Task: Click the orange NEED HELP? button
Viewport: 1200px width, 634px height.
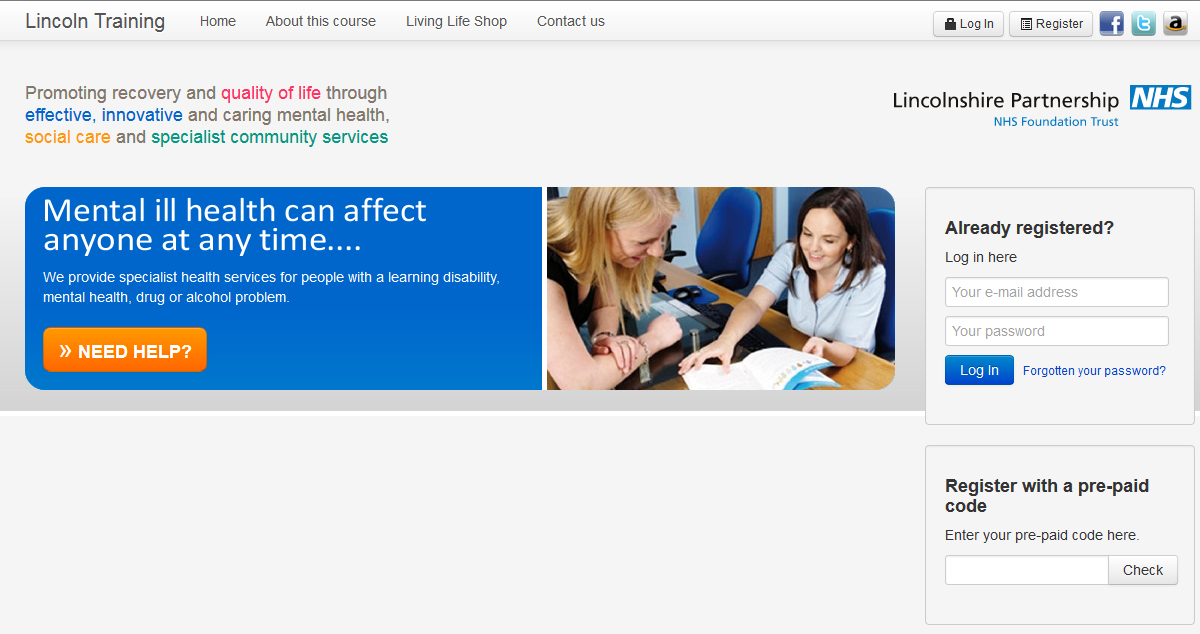Action: click(x=125, y=350)
